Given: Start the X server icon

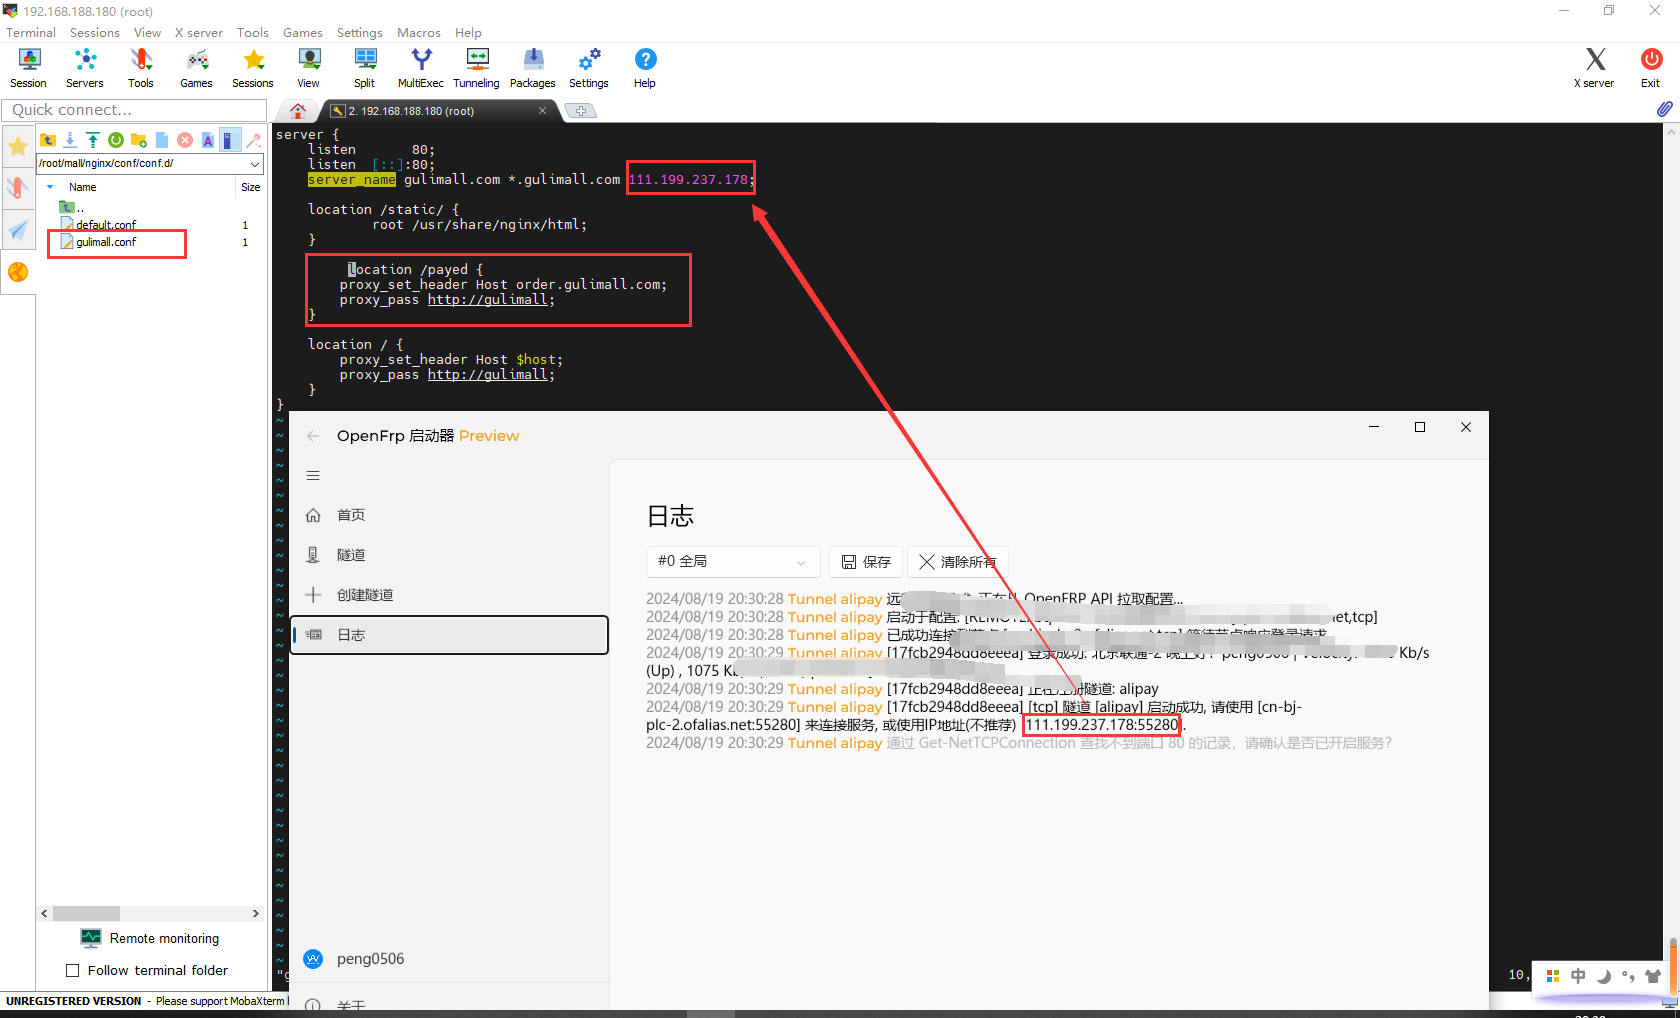Looking at the screenshot, I should coord(1595,68).
